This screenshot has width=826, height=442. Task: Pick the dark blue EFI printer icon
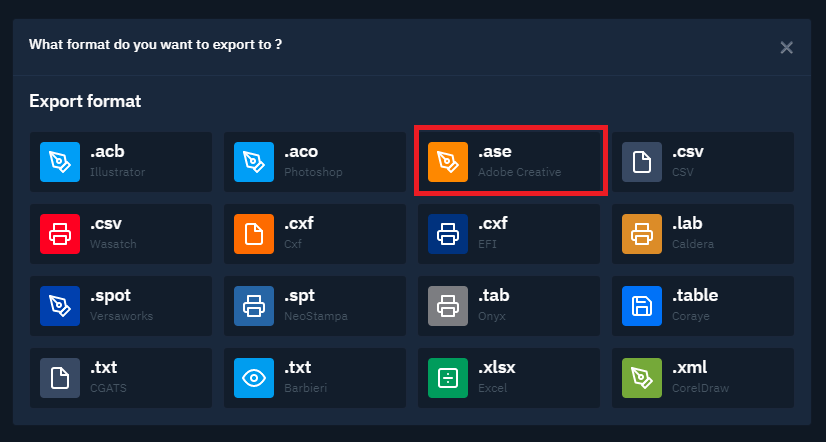tap(448, 234)
